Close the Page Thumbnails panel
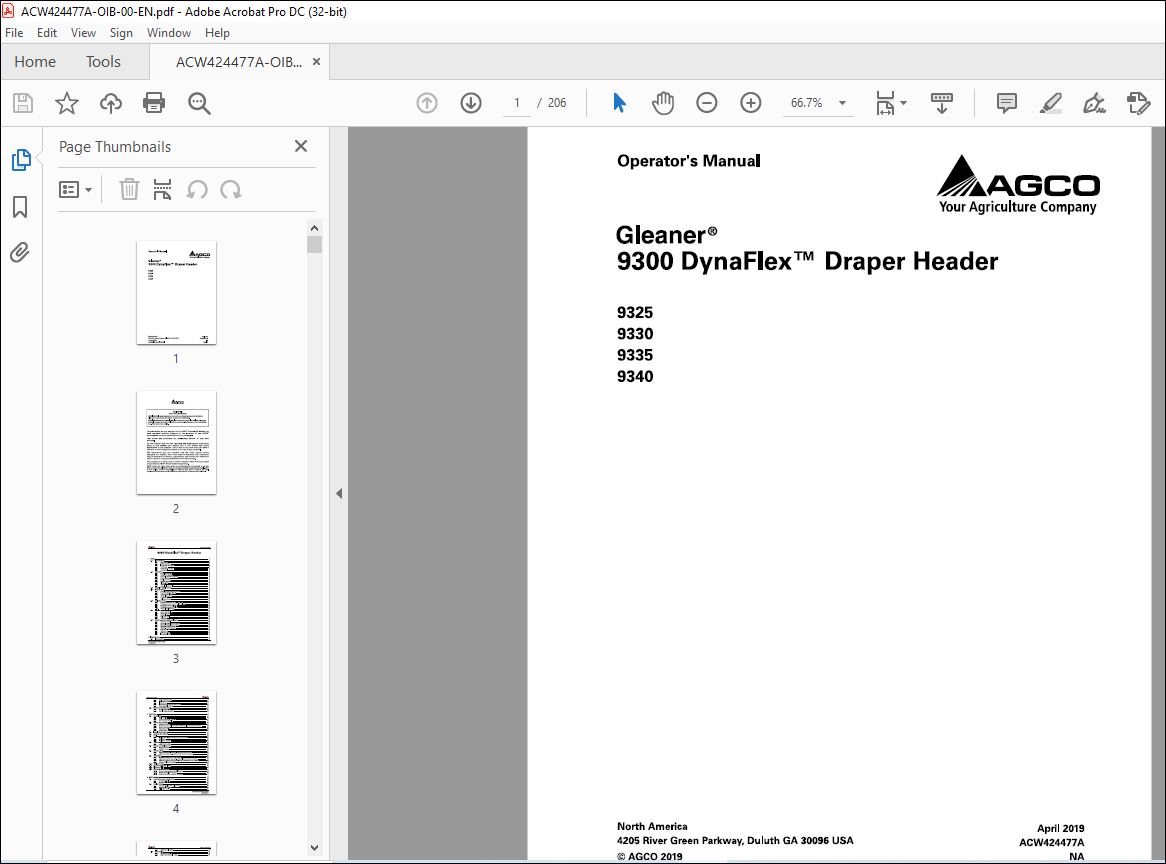The image size is (1166, 864). (300, 146)
